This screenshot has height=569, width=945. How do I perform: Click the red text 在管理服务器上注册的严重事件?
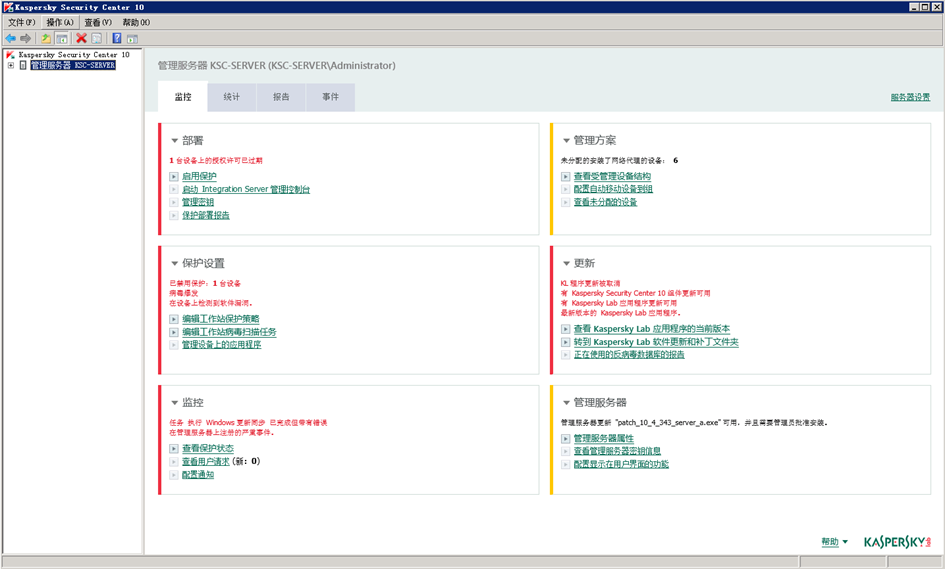[x=222, y=433]
